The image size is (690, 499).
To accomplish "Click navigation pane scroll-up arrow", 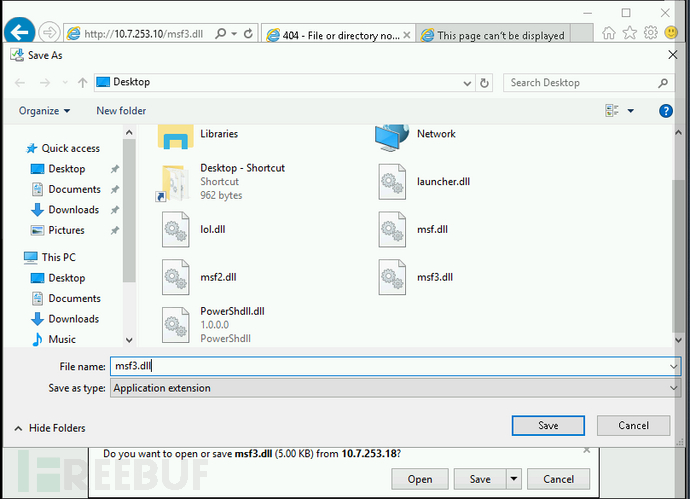I will pos(129,132).
